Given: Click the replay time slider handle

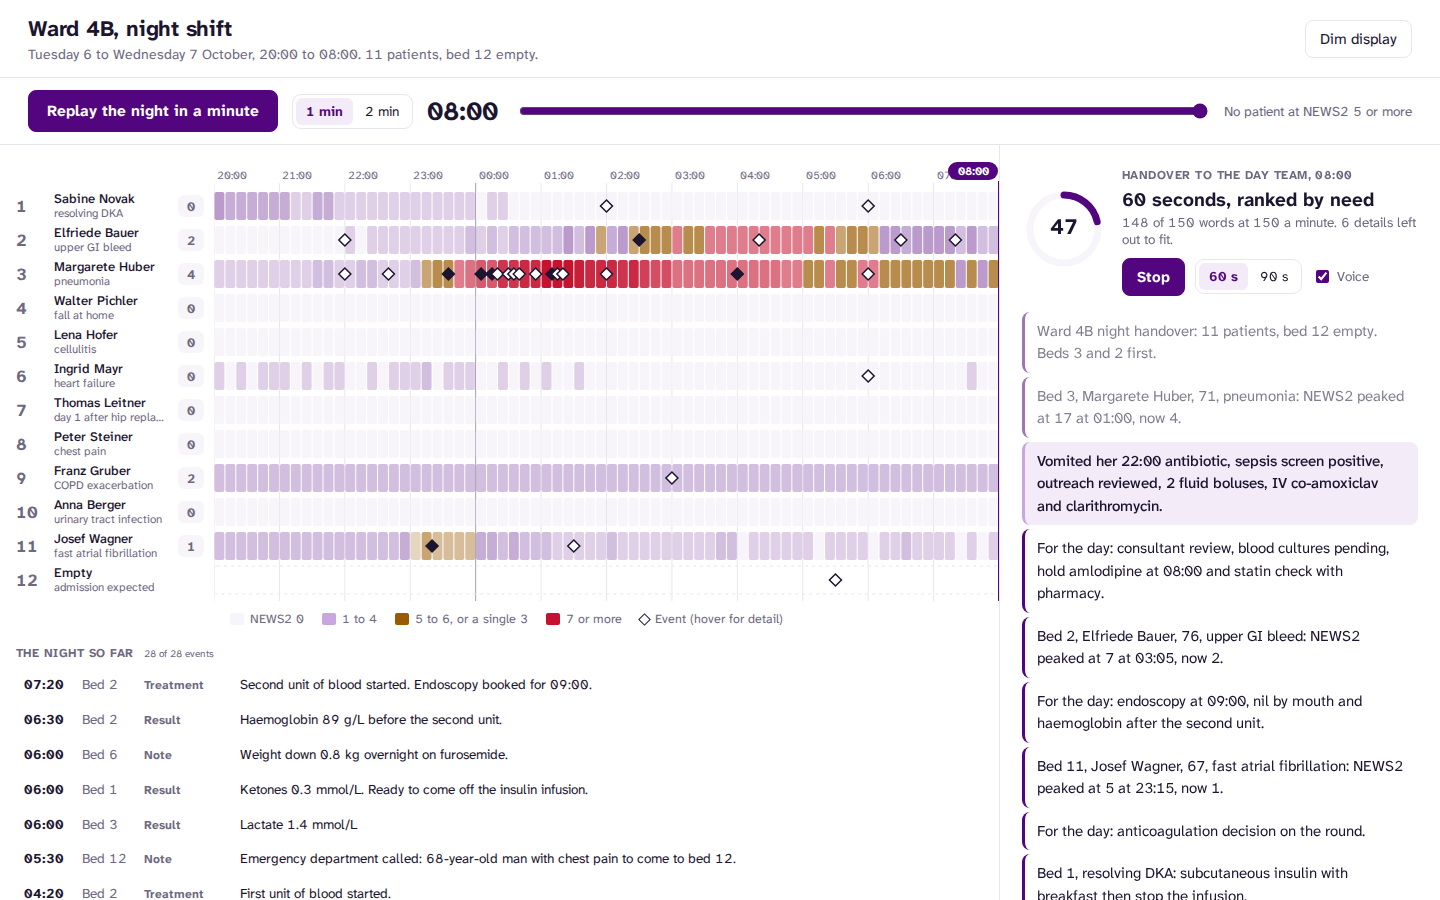Looking at the screenshot, I should (1200, 111).
